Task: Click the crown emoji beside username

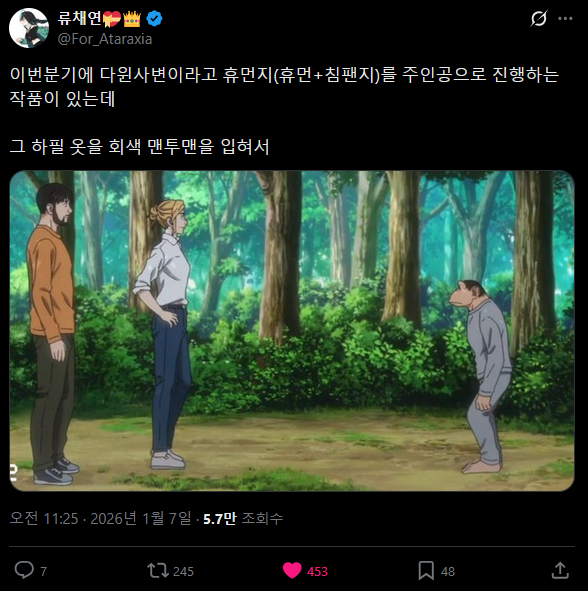Action: coord(132,18)
